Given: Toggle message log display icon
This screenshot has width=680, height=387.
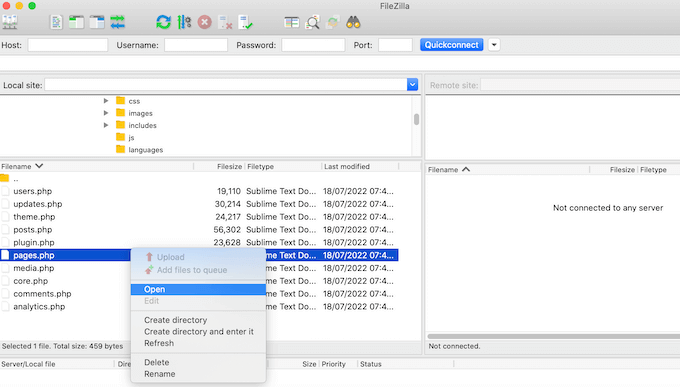Looking at the screenshot, I should click(x=56, y=22).
